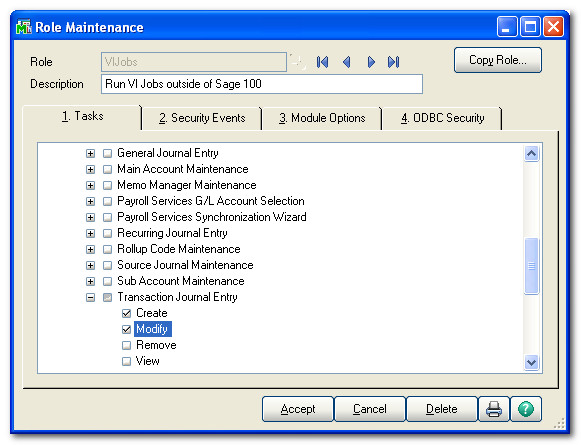Check the View permission checkbox
The width and height of the screenshot is (581, 445).
[126, 361]
